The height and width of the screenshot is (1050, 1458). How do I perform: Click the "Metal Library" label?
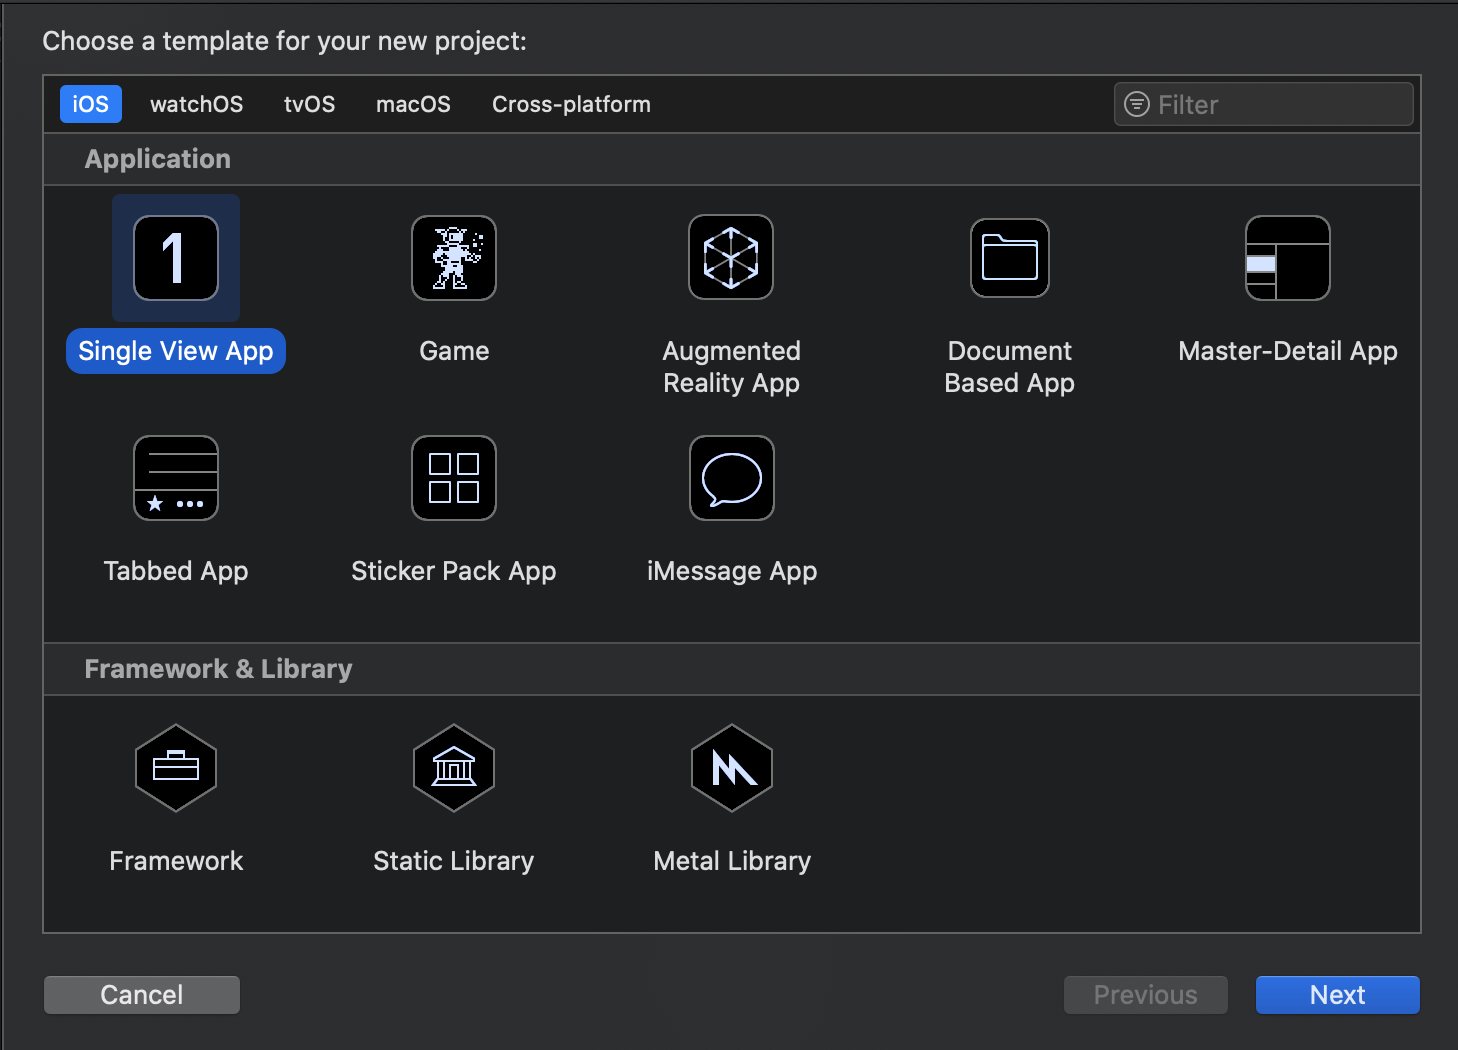732,861
